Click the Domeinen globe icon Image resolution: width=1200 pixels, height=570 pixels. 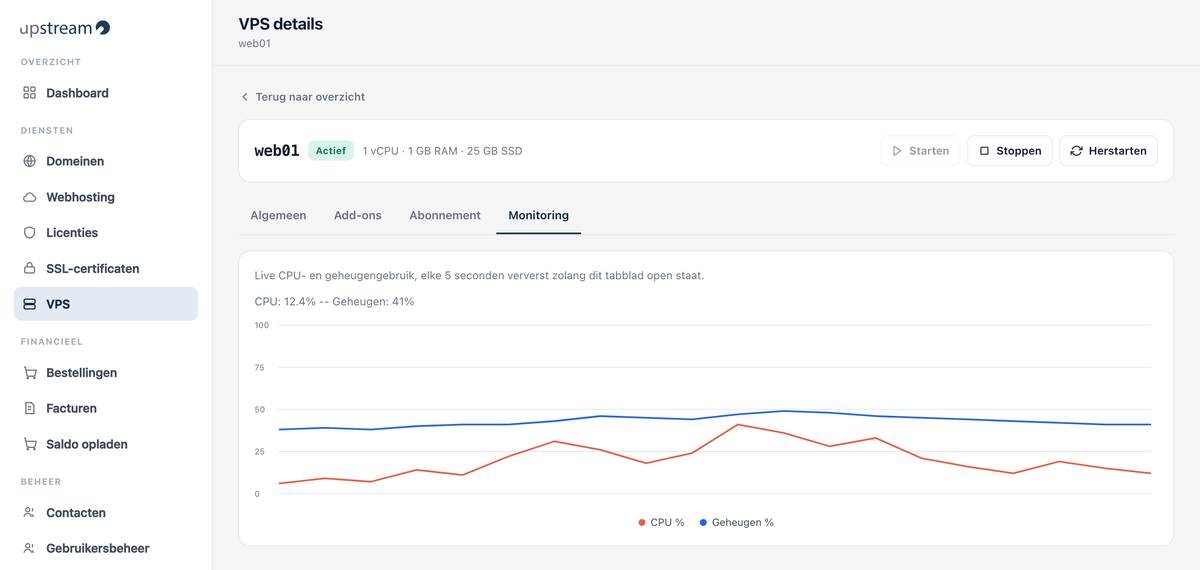(29, 161)
